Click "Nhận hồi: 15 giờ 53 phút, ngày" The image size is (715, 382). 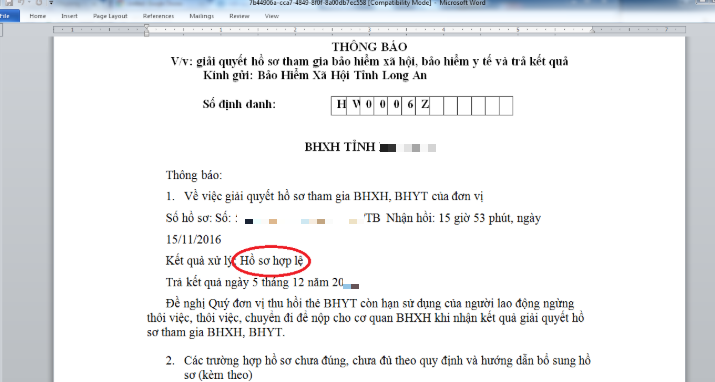[463, 218]
